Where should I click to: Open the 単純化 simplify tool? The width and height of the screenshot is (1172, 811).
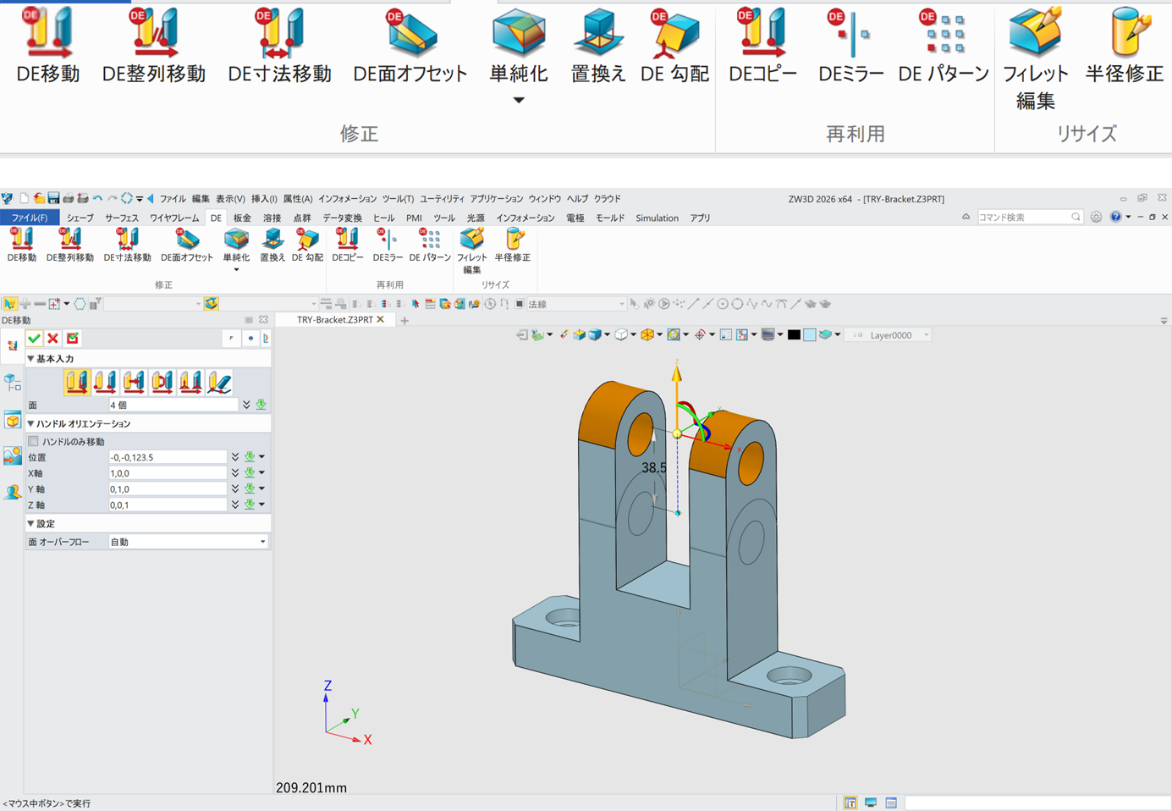pyautogui.click(x=236, y=242)
